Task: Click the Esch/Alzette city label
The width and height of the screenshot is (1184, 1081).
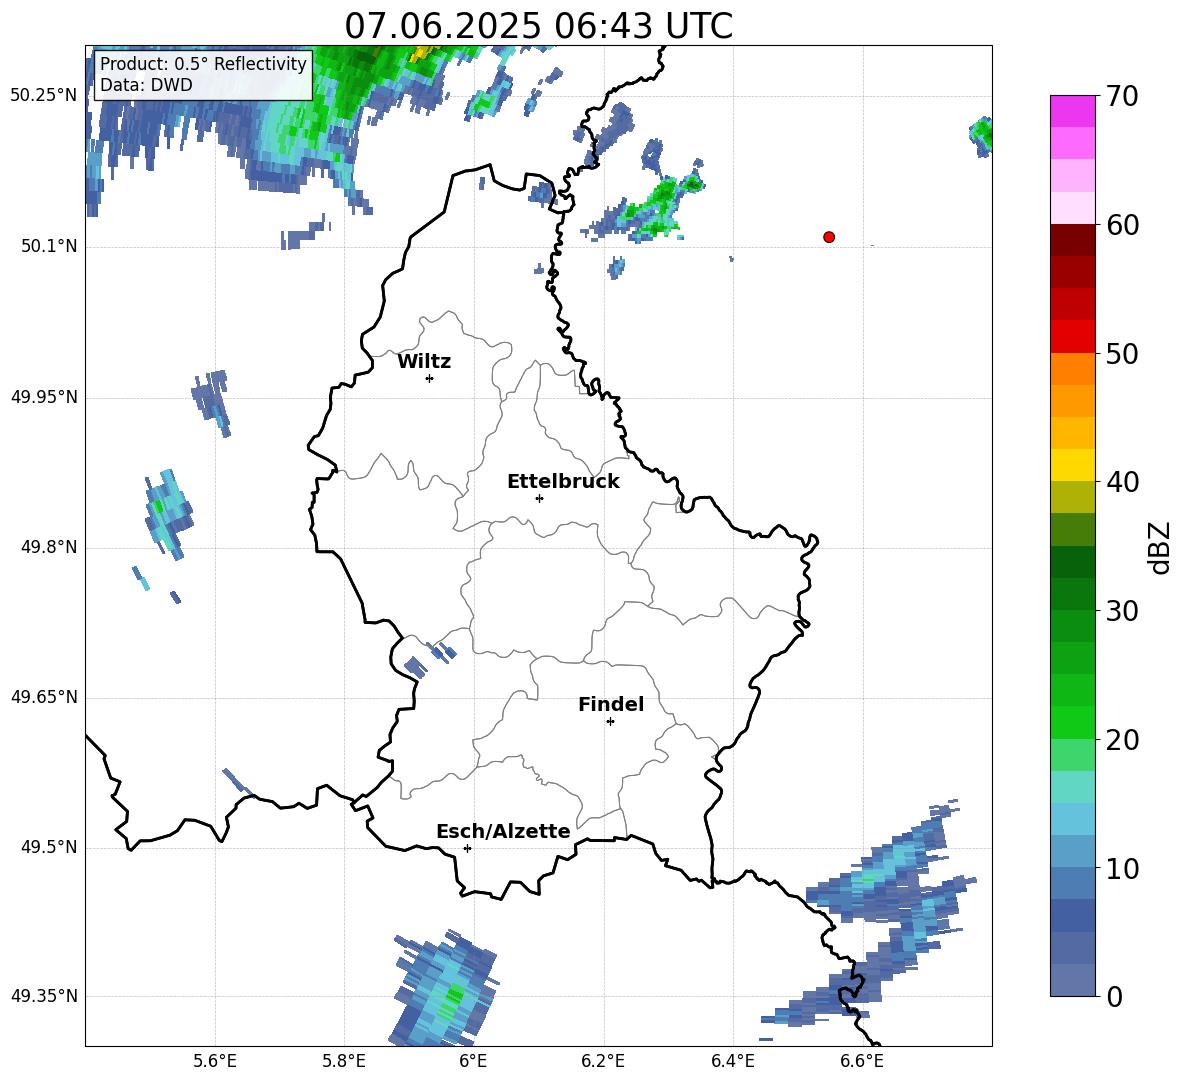Action: pyautogui.click(x=503, y=831)
